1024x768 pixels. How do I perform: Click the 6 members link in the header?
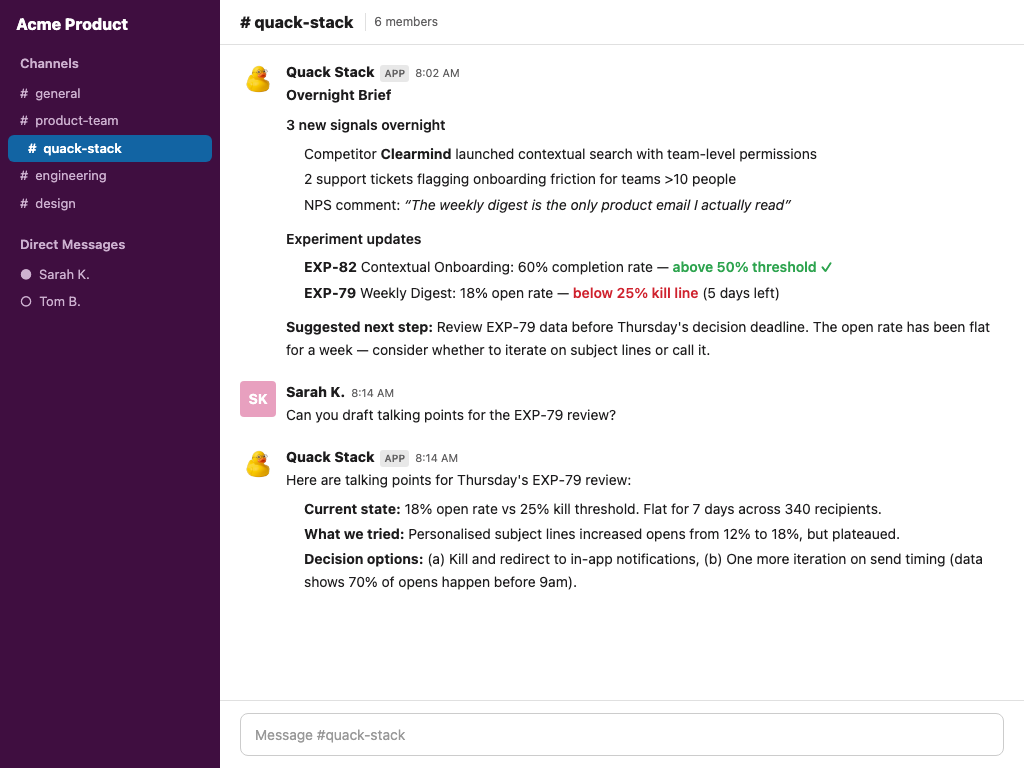405,21
